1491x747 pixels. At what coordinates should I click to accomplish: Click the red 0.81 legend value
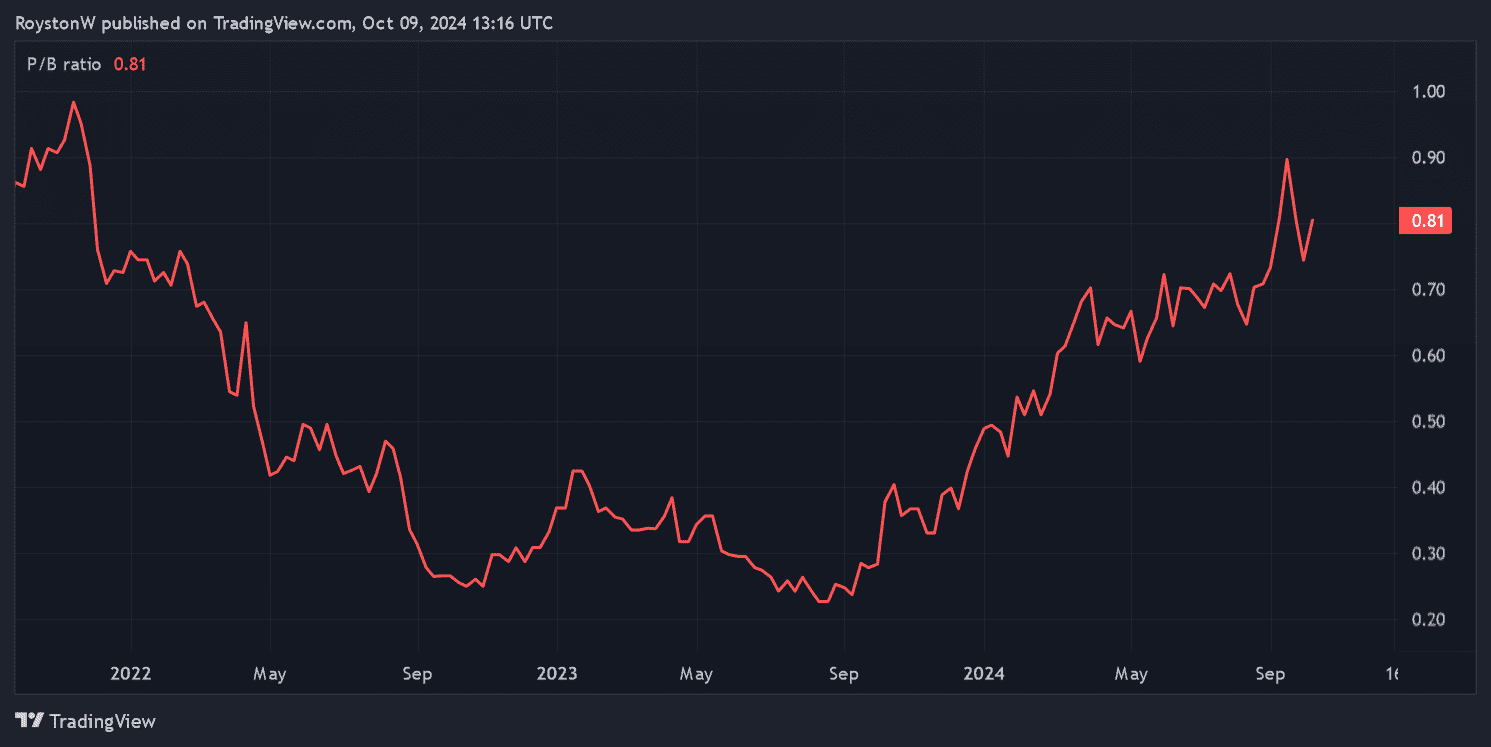(130, 64)
